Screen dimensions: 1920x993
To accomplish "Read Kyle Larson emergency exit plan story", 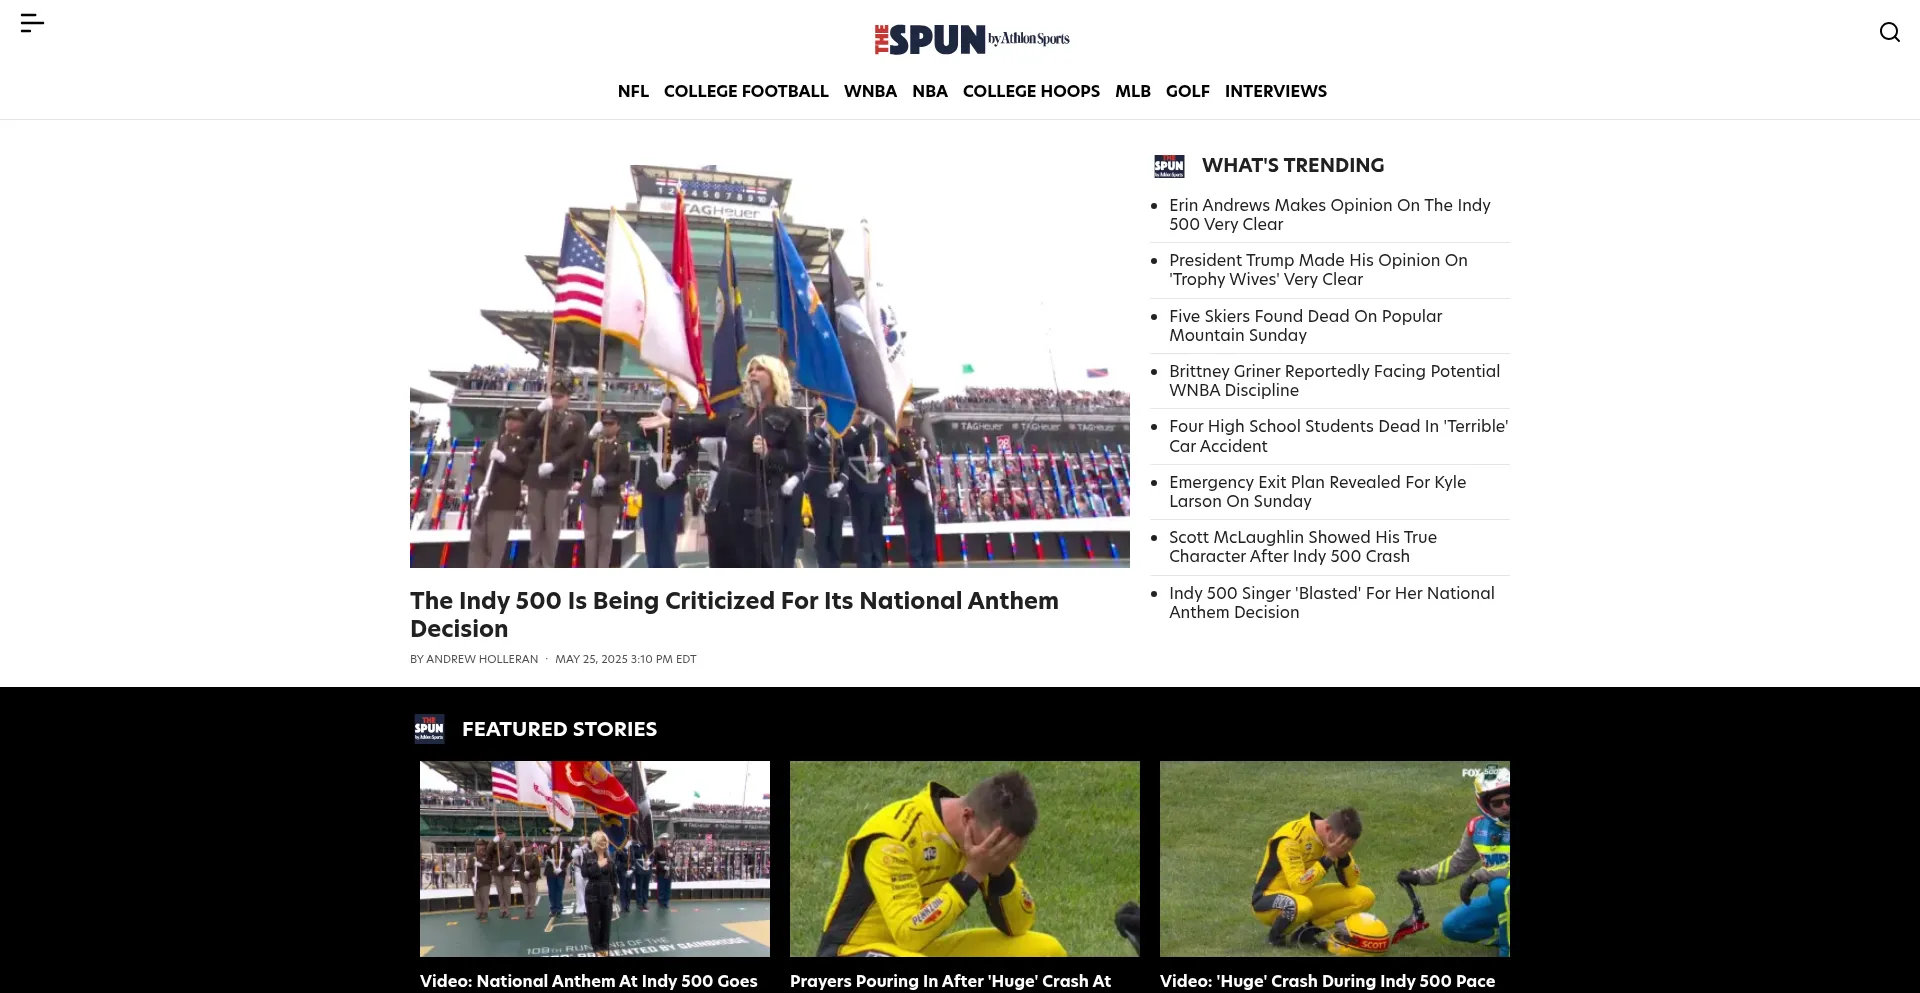I will 1317,492.
